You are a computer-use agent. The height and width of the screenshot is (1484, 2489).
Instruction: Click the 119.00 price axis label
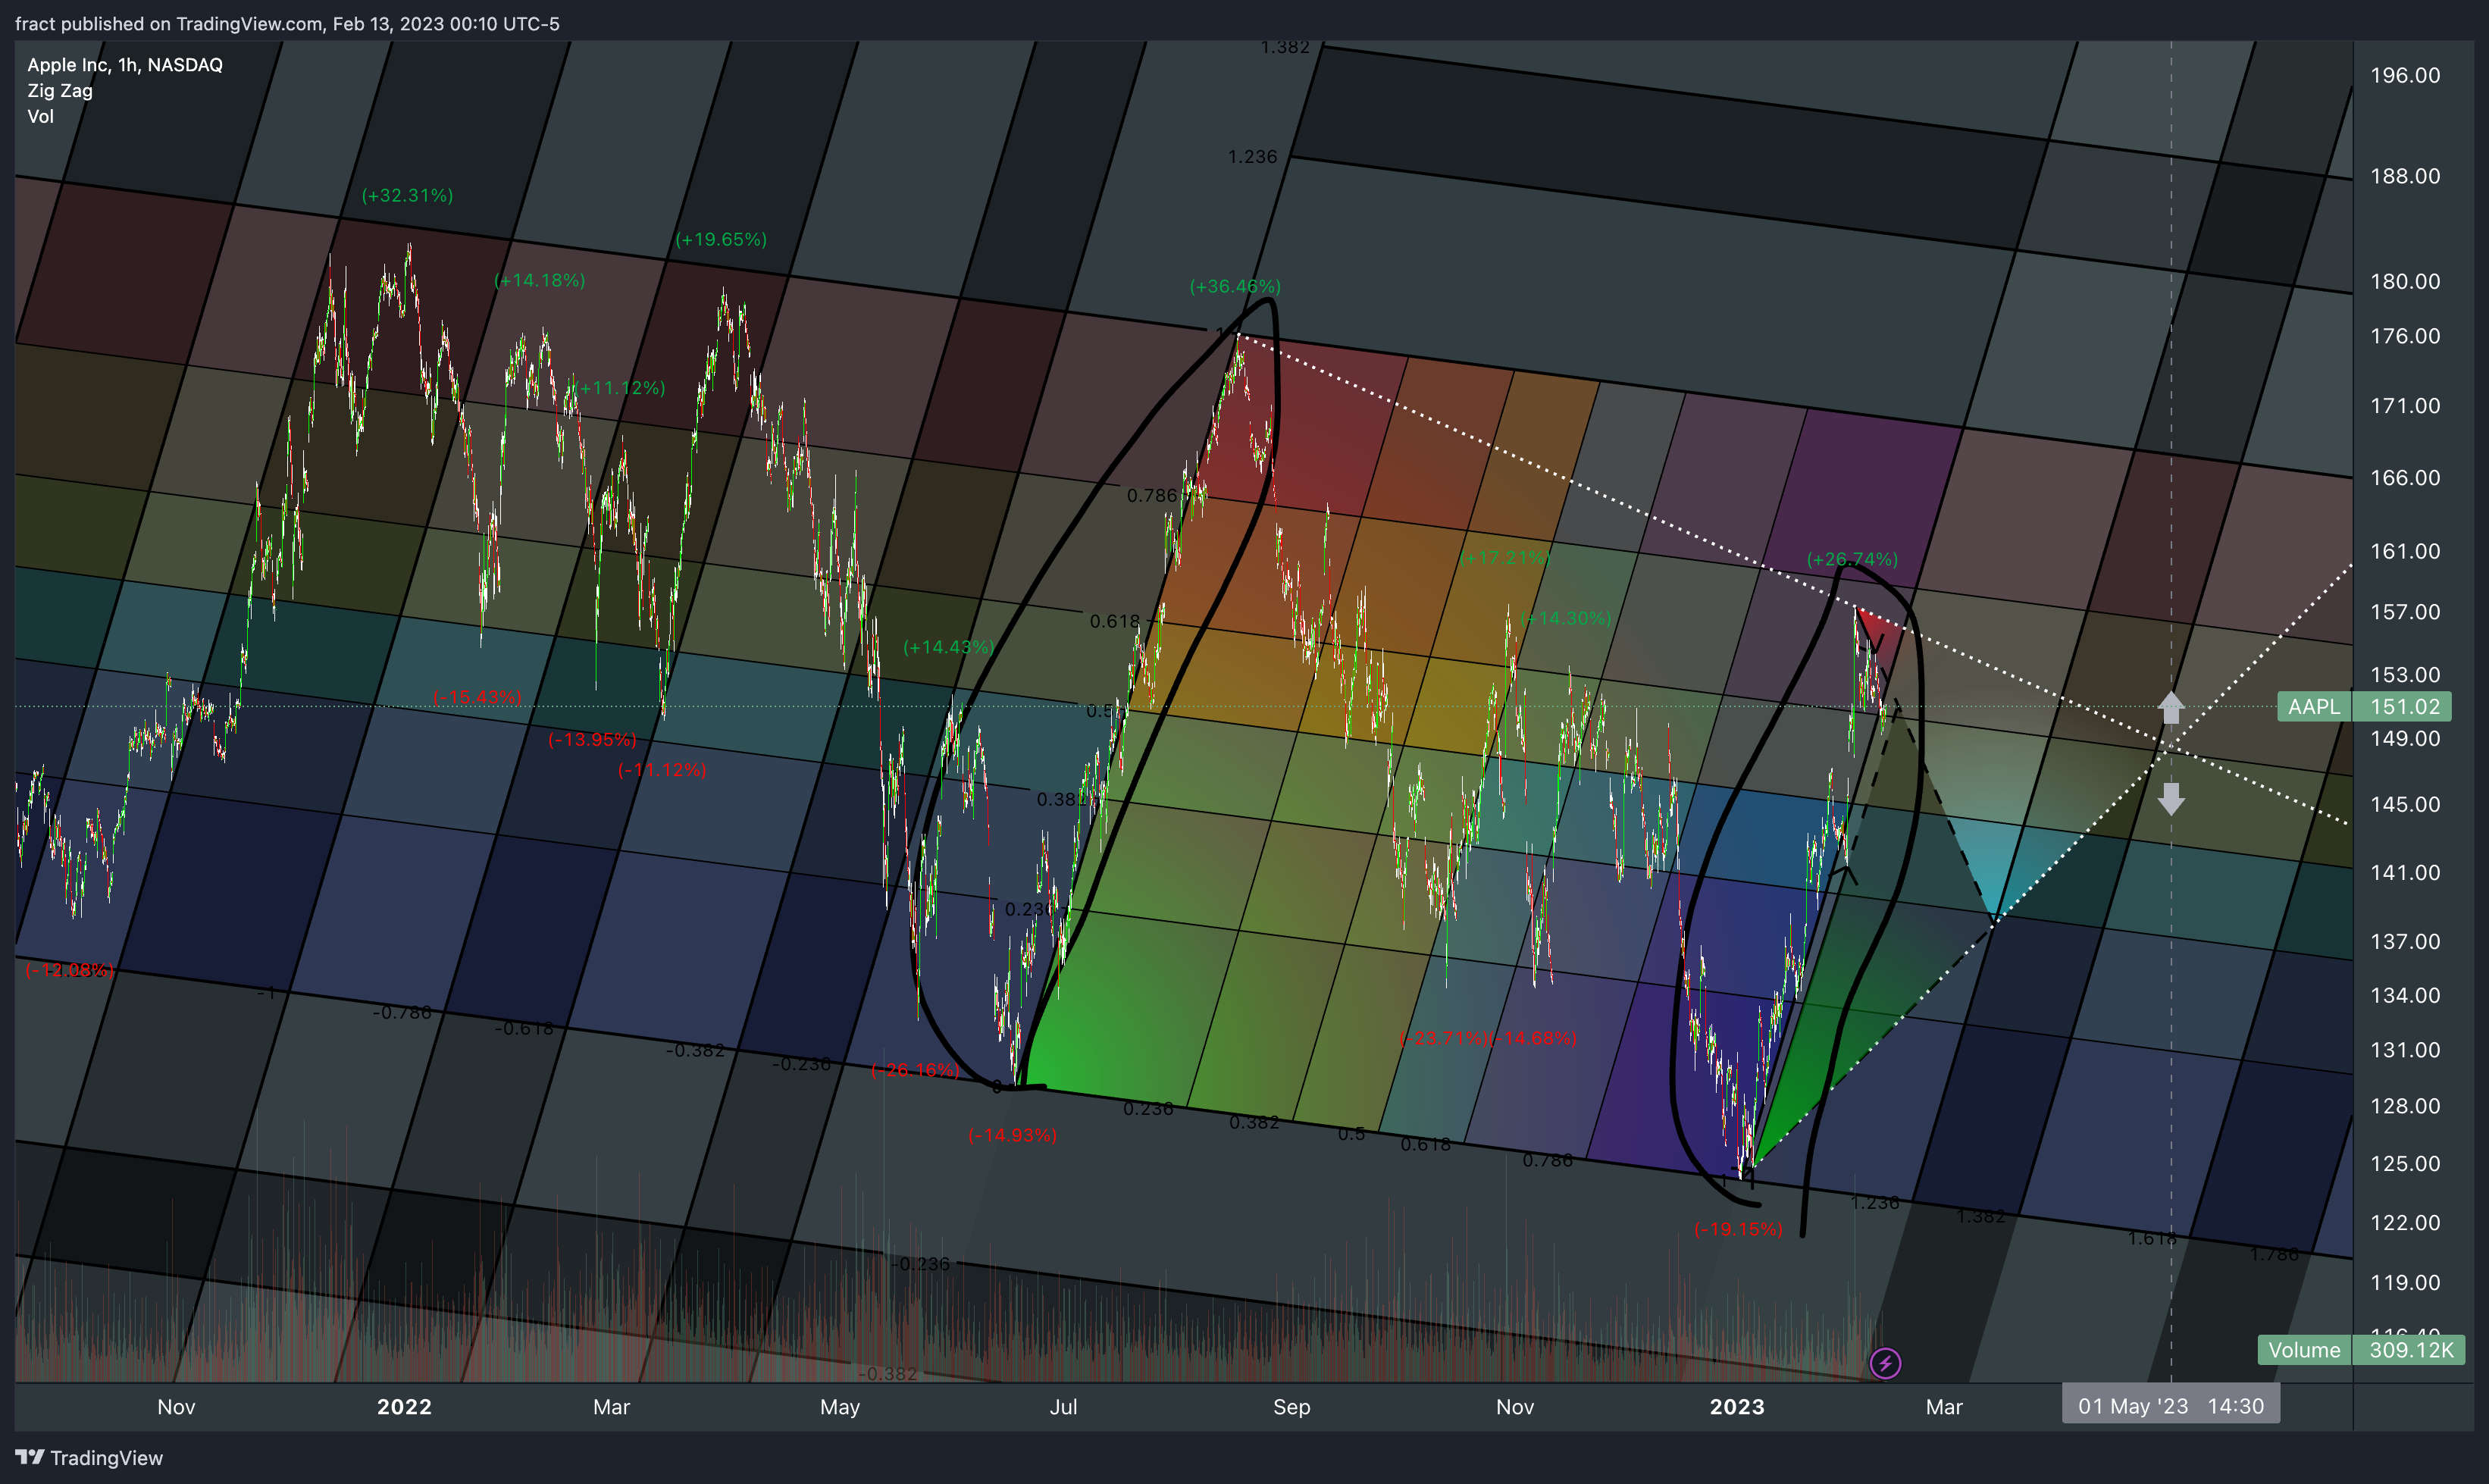(2405, 1283)
